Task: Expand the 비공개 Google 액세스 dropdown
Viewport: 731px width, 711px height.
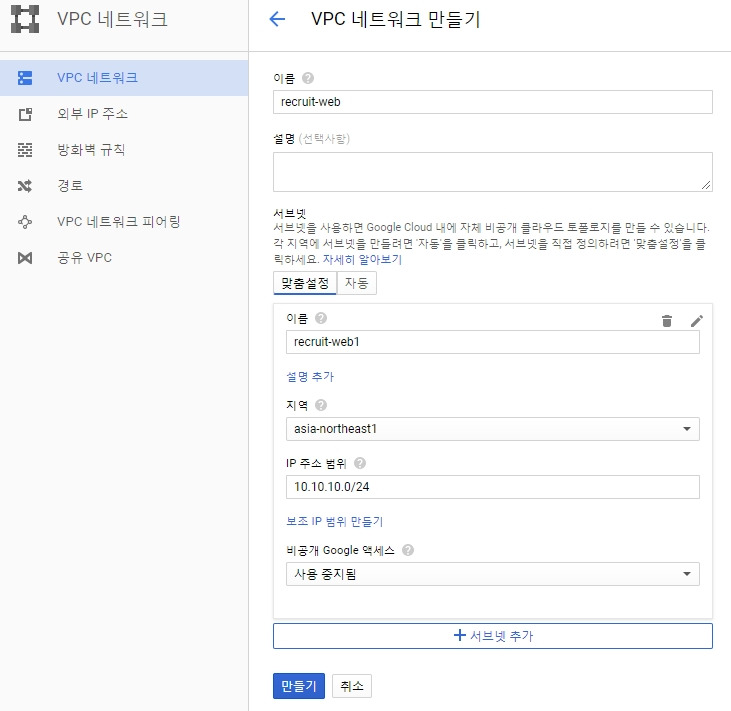Action: [493, 574]
